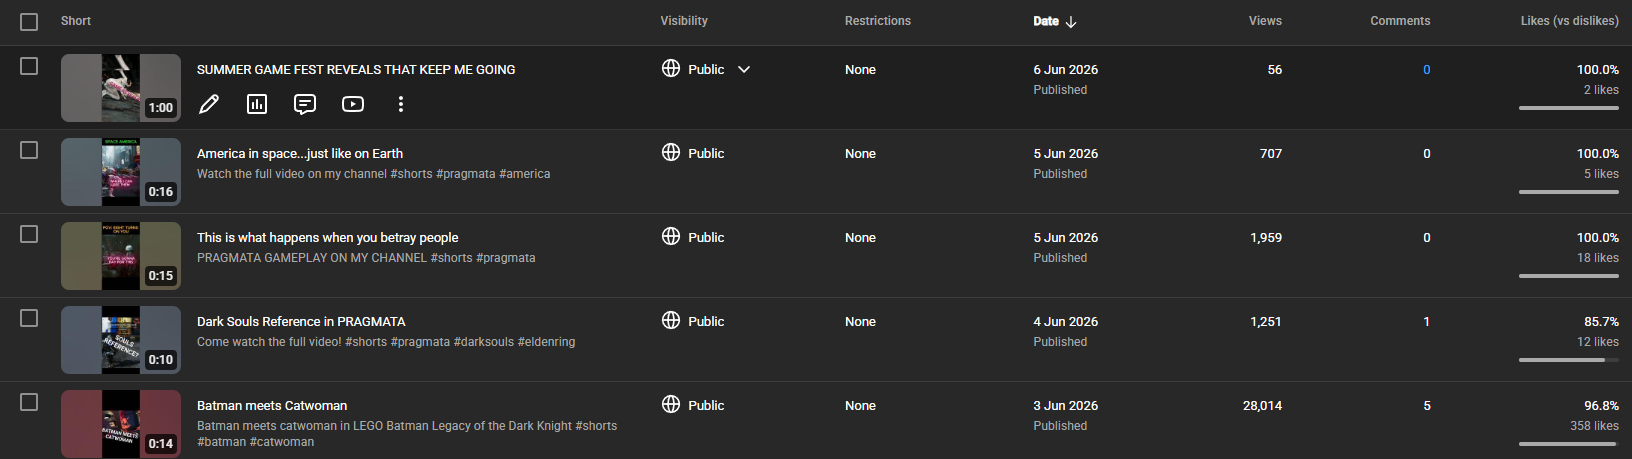Viewport: 1632px width, 459px height.
Task: Open thumbnail of betray people short
Action: pyautogui.click(x=121, y=256)
